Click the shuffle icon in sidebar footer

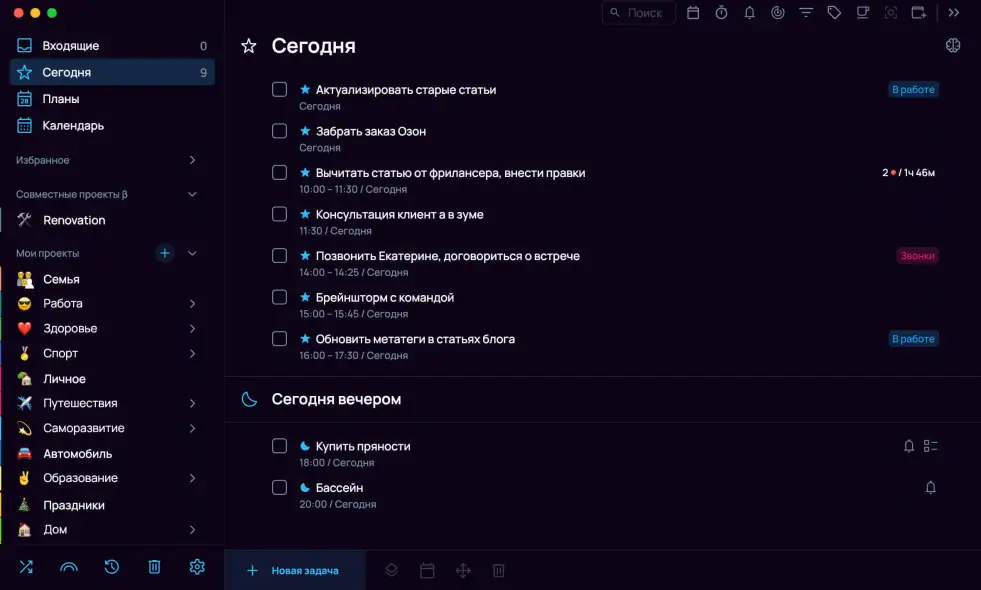pyautogui.click(x=26, y=567)
